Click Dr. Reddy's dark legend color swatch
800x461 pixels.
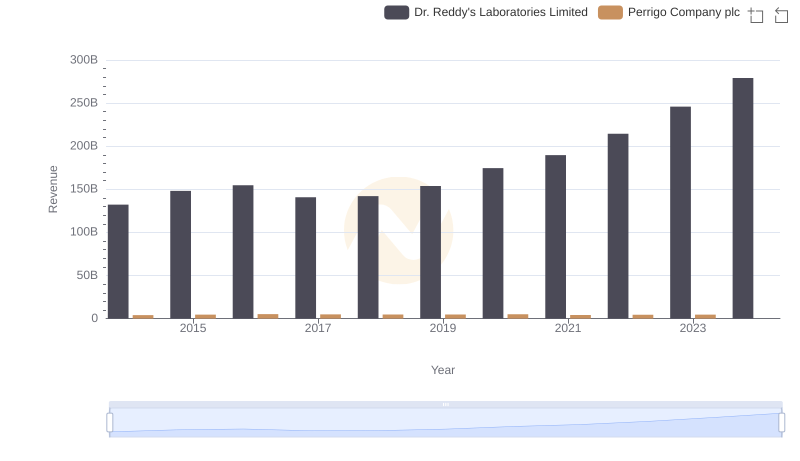[396, 12]
